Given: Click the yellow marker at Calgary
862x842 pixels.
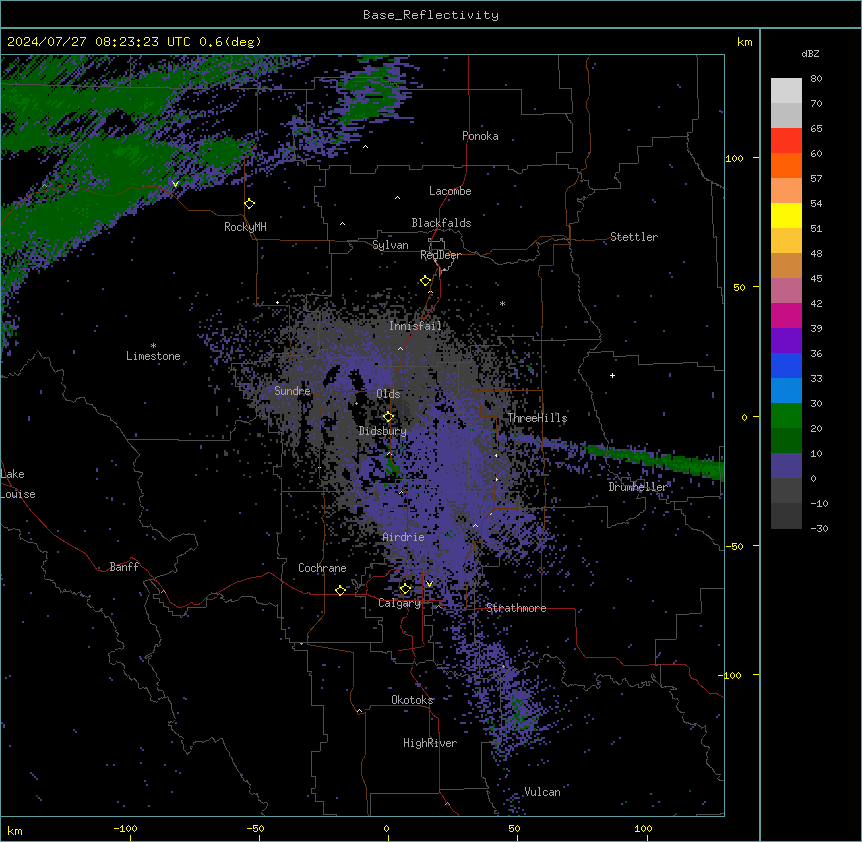Looking at the screenshot, I should pyautogui.click(x=406, y=589).
